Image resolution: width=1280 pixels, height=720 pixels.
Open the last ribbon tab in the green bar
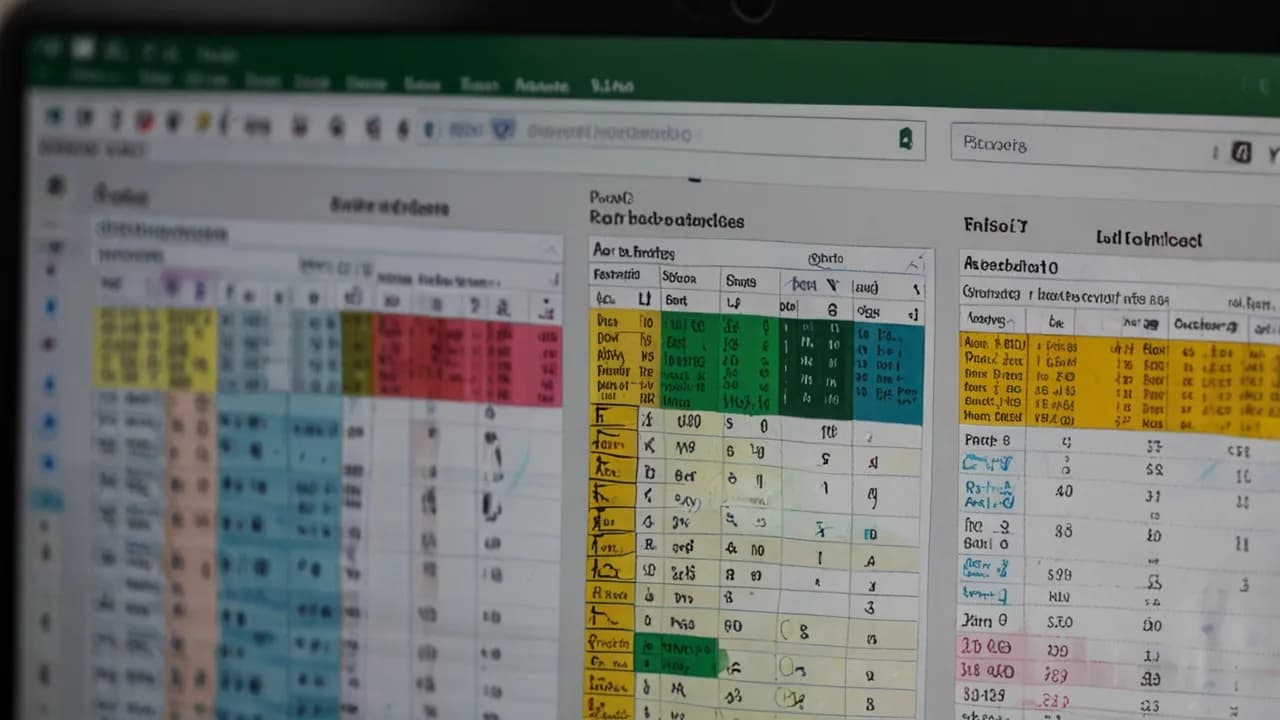tap(611, 86)
